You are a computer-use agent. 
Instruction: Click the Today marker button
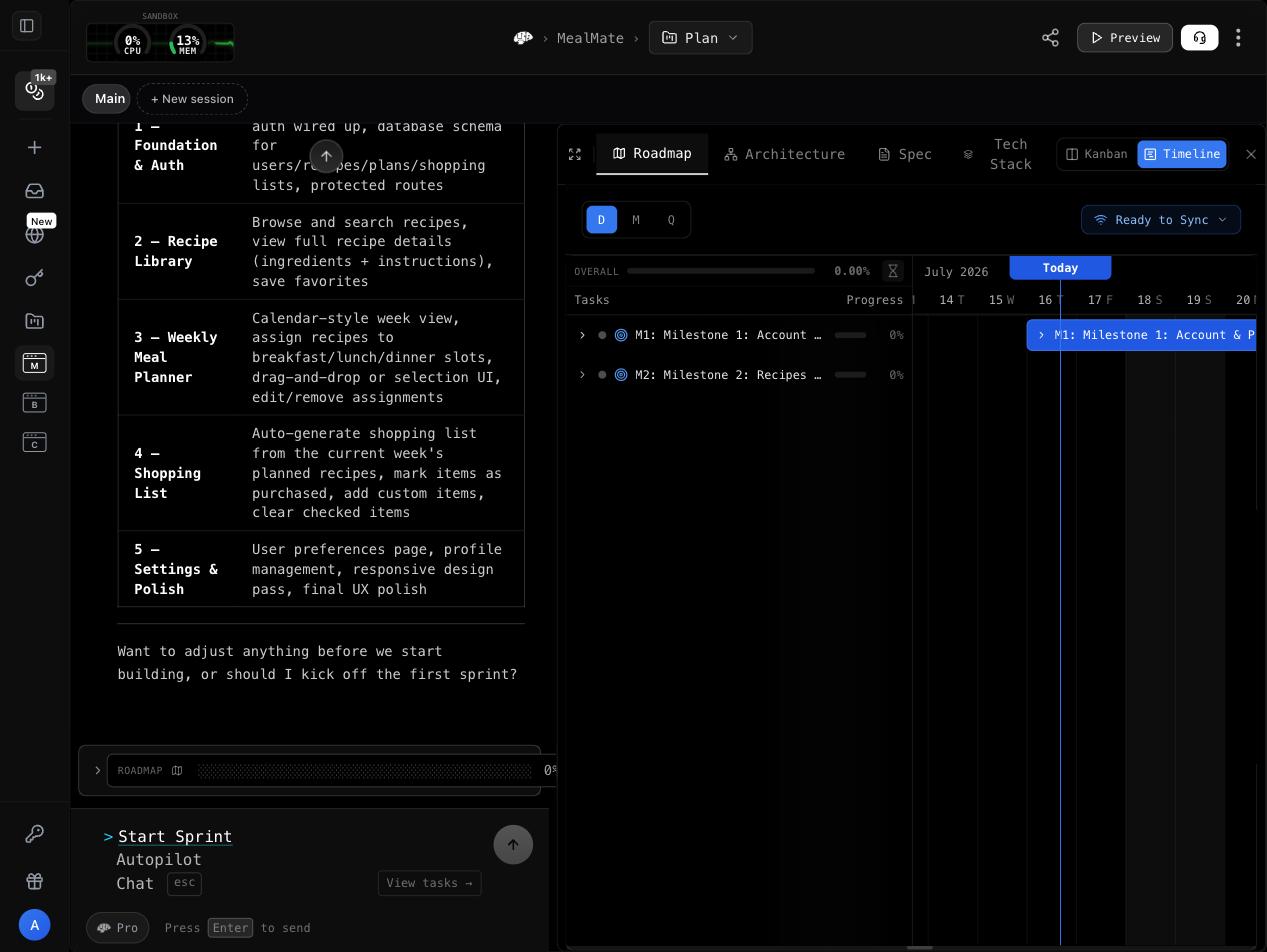coord(1060,268)
